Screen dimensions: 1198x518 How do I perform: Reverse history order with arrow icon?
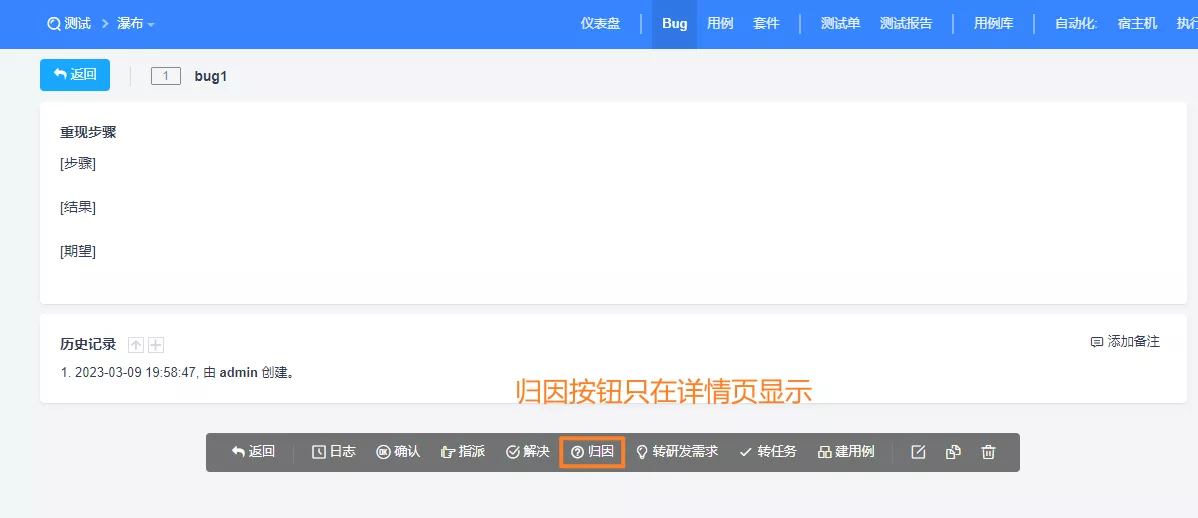click(136, 345)
